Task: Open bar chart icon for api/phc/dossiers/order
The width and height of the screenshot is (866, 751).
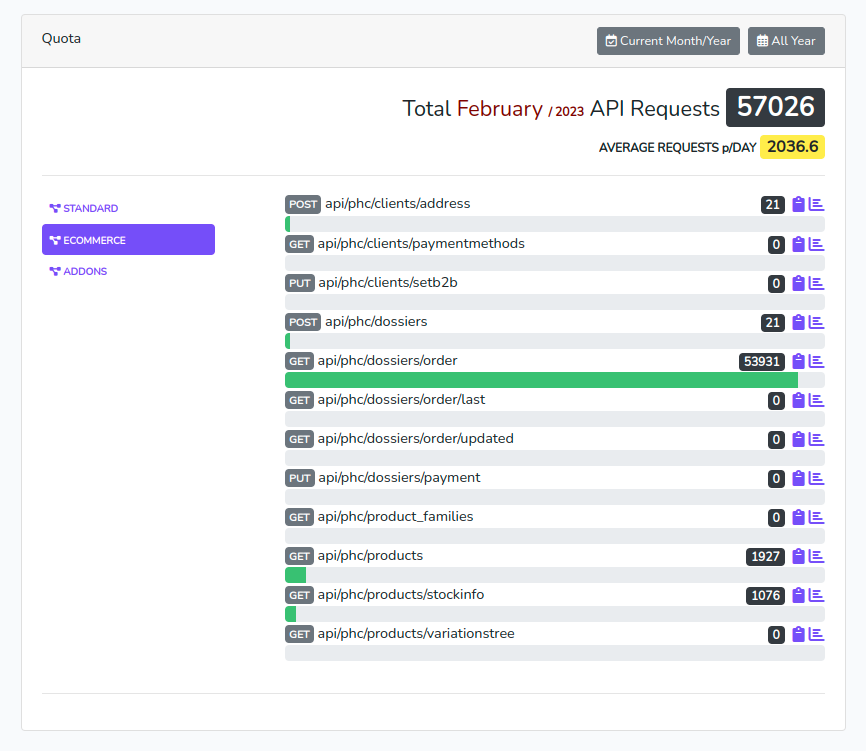Action: (816, 361)
